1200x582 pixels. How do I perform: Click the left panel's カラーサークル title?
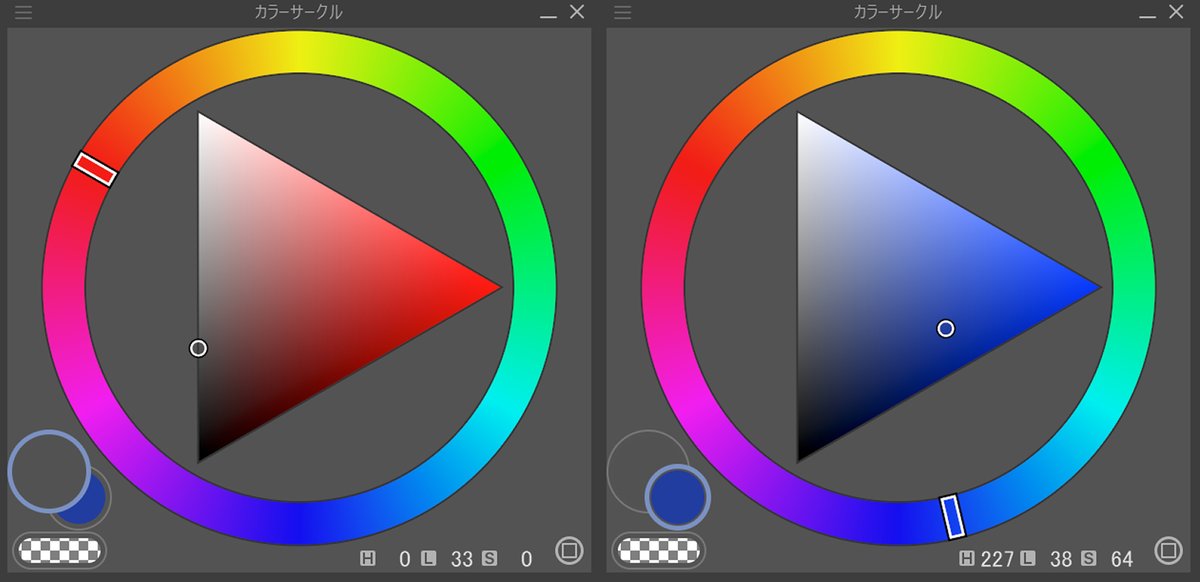[298, 12]
